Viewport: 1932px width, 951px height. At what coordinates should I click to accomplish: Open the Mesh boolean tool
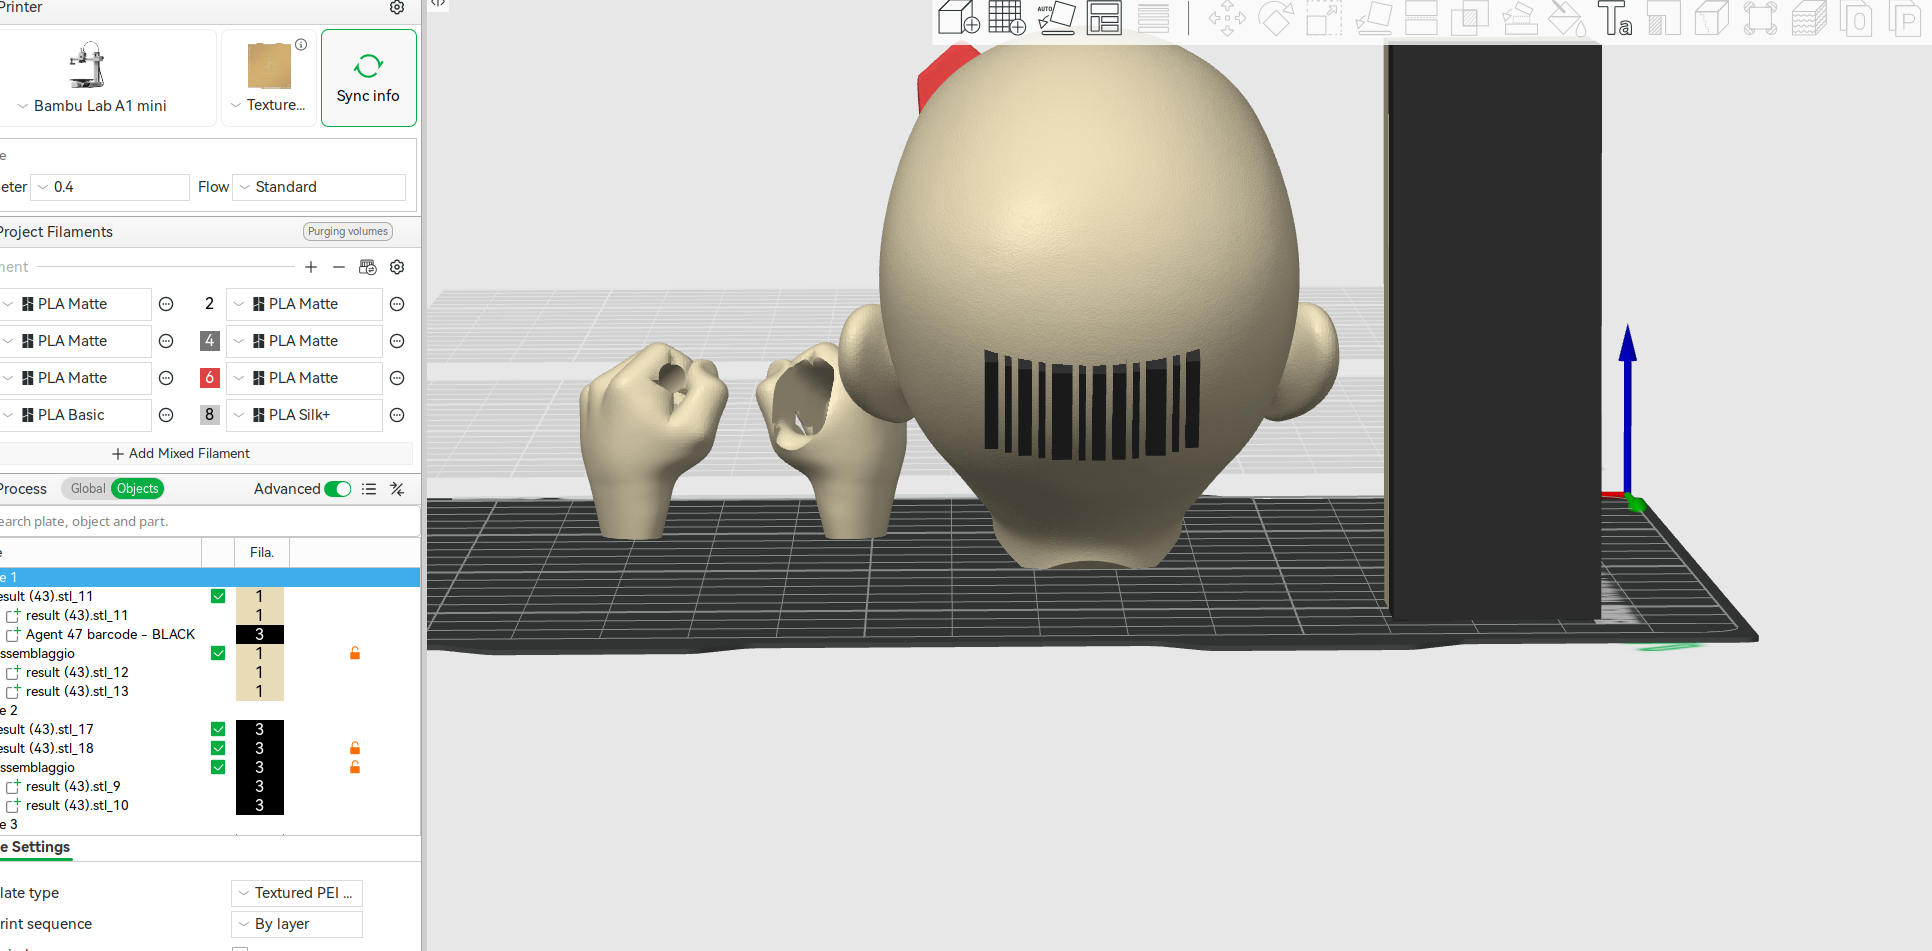click(1469, 19)
